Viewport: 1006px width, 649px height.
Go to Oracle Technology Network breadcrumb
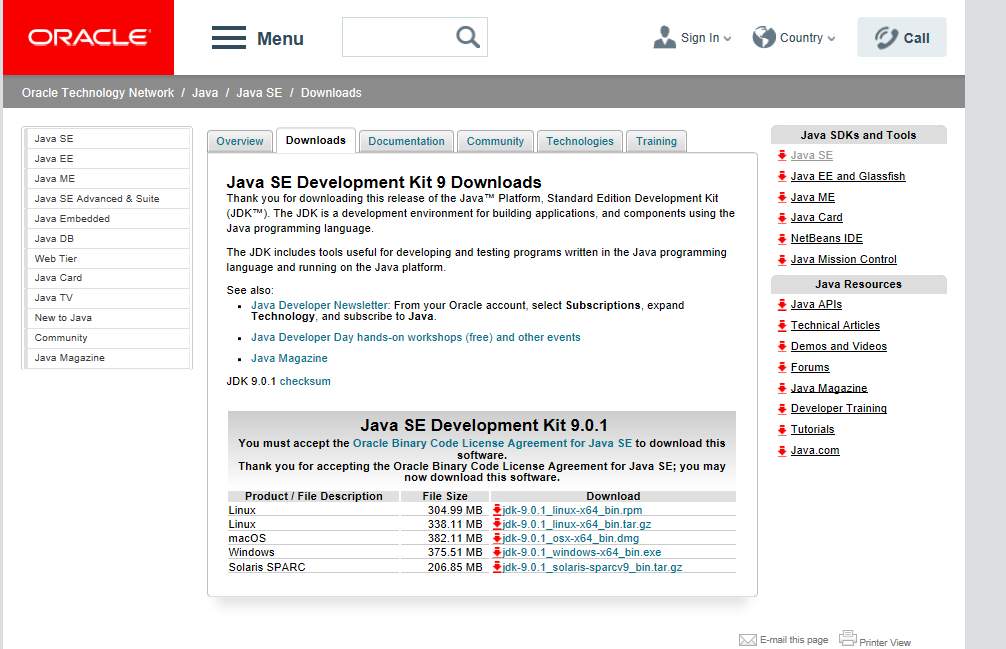click(x=98, y=93)
